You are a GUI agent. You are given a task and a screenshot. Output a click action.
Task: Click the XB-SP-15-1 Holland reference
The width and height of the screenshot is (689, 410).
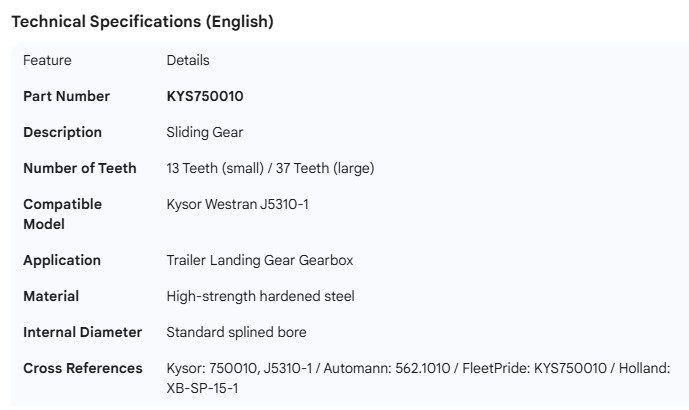pos(202,388)
